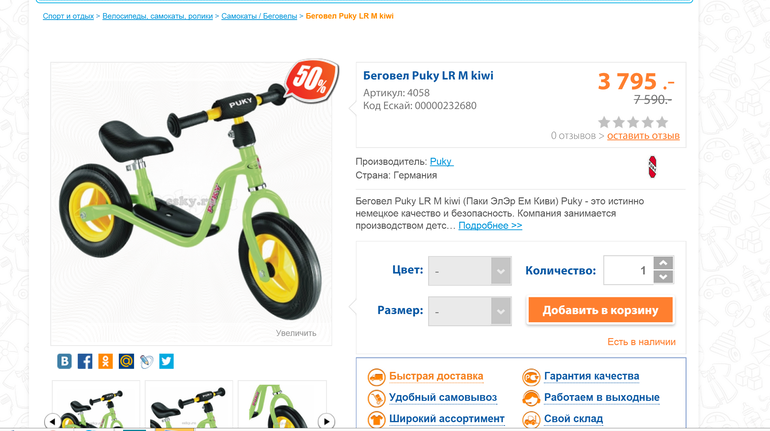
Task: Open the Цвет color dropdown
Action: coord(470,271)
